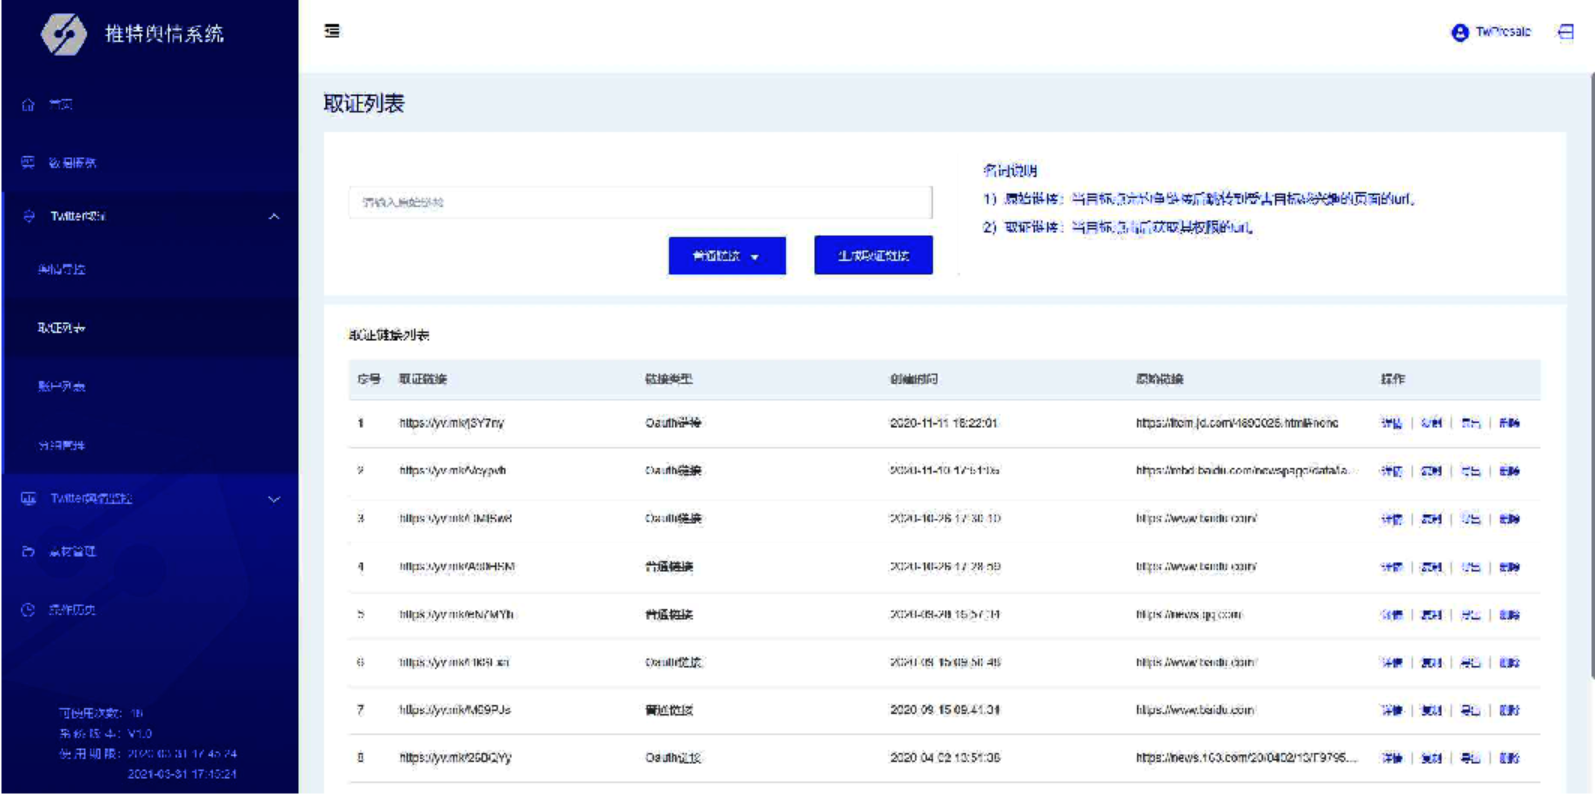This screenshot has height=805, width=1595.
Task: Click the generate forensic link button
Action: pos(873,255)
